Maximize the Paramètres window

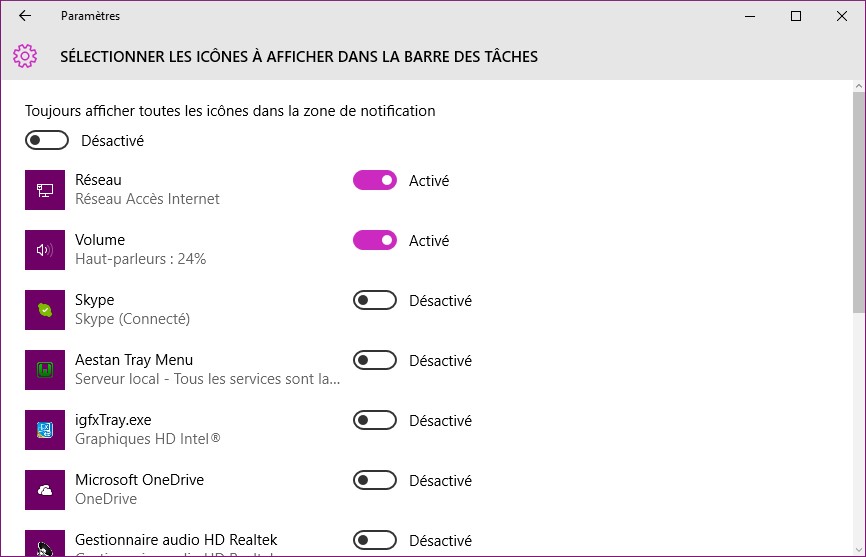[x=796, y=16]
